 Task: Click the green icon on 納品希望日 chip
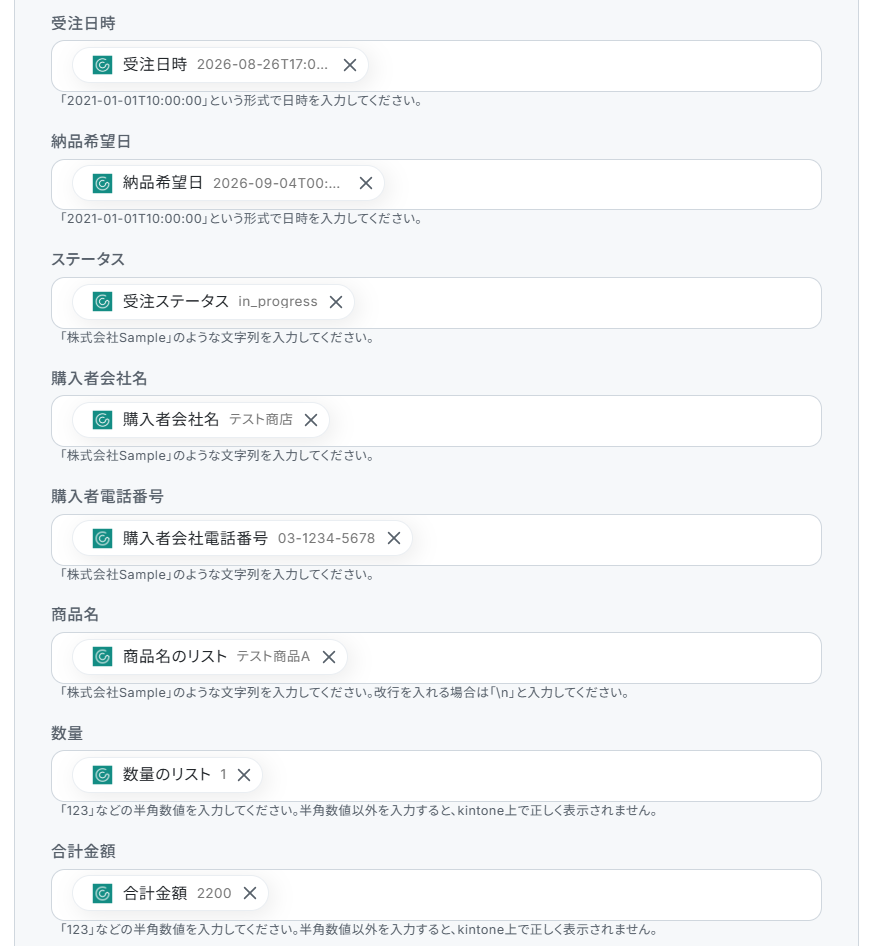click(x=103, y=183)
